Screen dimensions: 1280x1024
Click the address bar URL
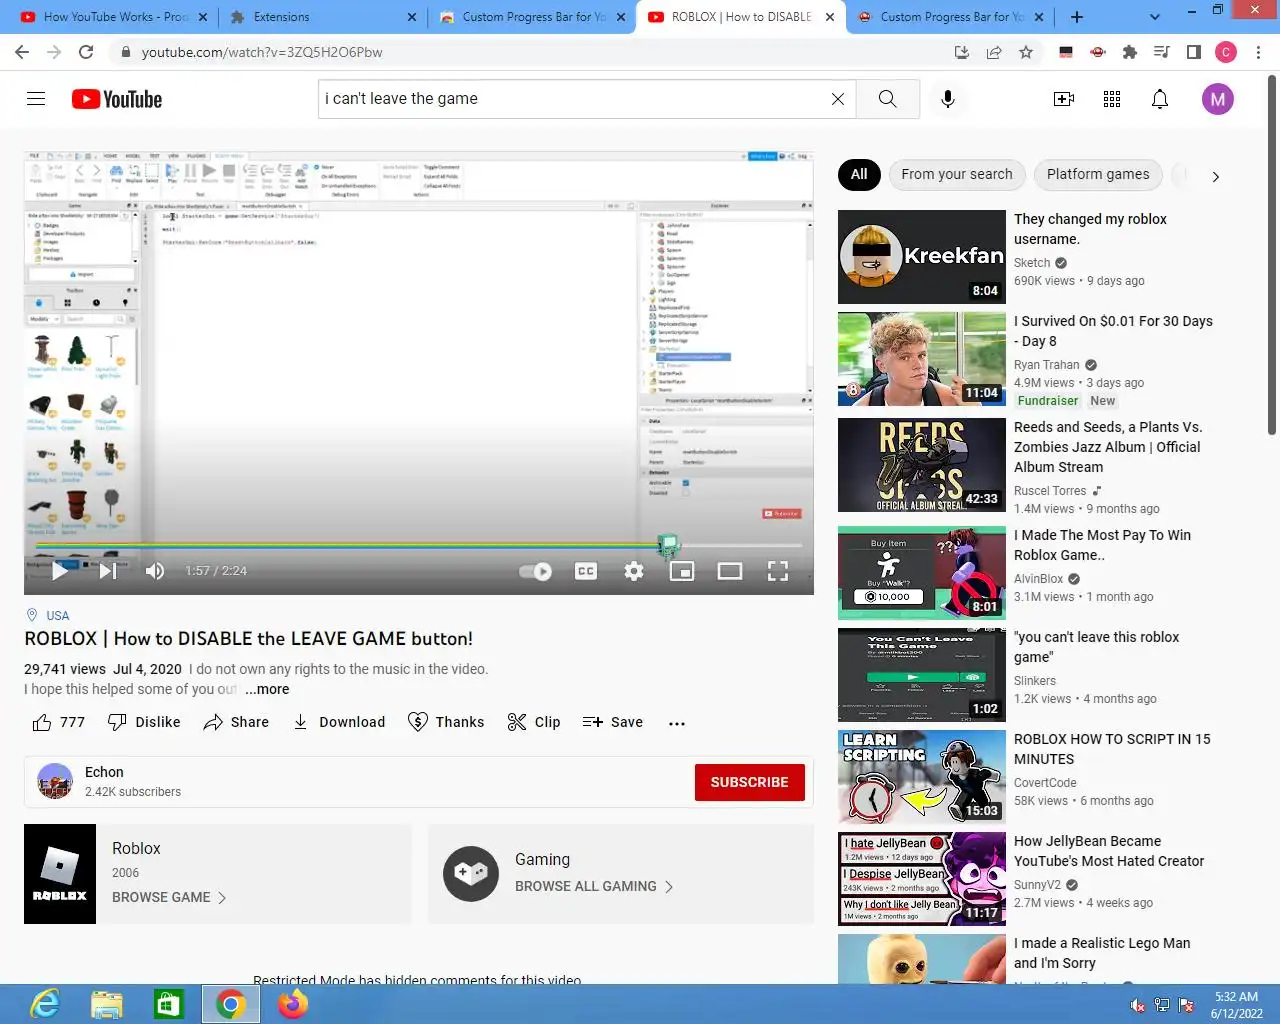(262, 52)
